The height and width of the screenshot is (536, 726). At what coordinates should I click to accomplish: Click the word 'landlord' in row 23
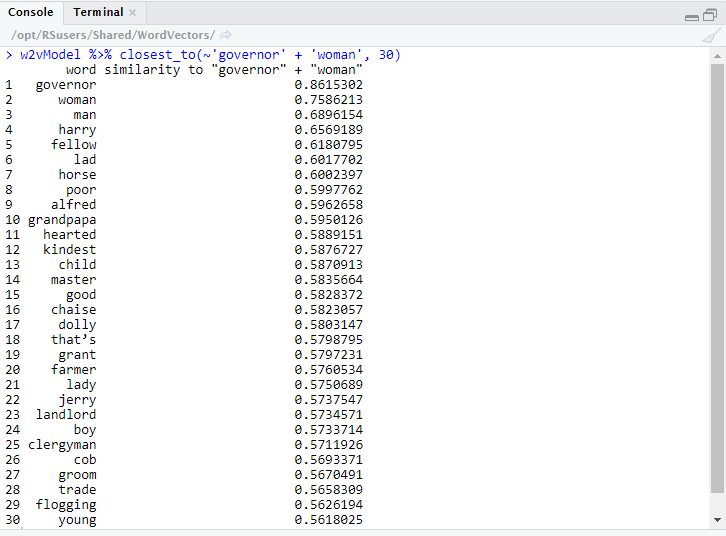[66, 415]
